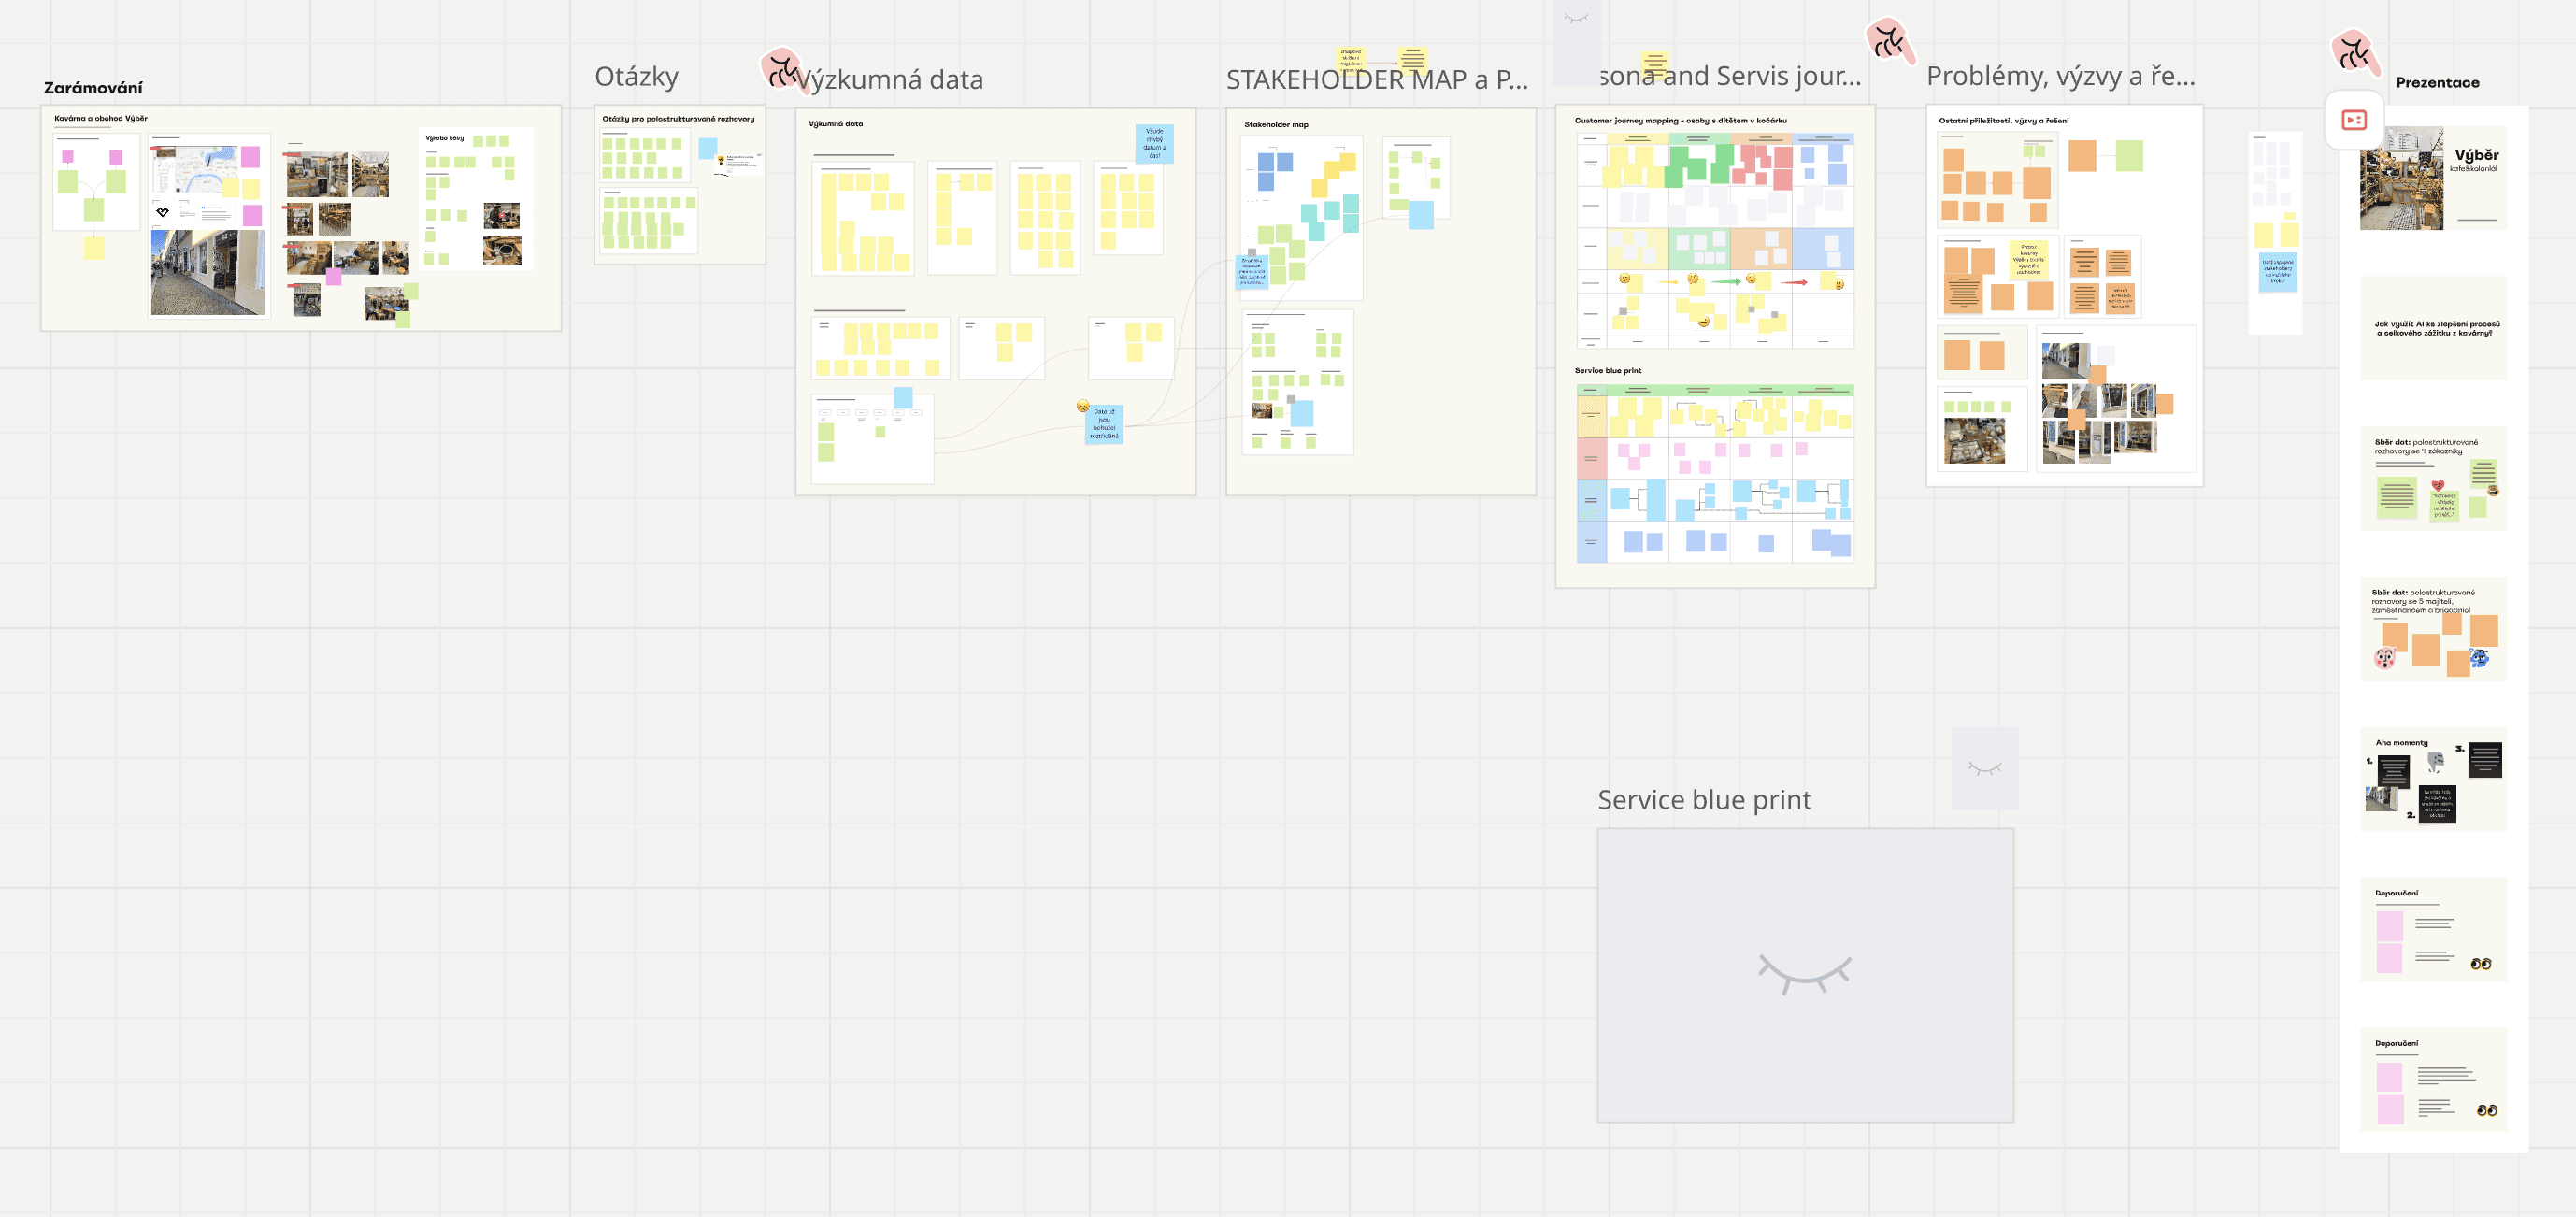Click the pink pointing hand before Problémy, výzvy frame
This screenshot has height=1217, width=2576.
[1888, 41]
